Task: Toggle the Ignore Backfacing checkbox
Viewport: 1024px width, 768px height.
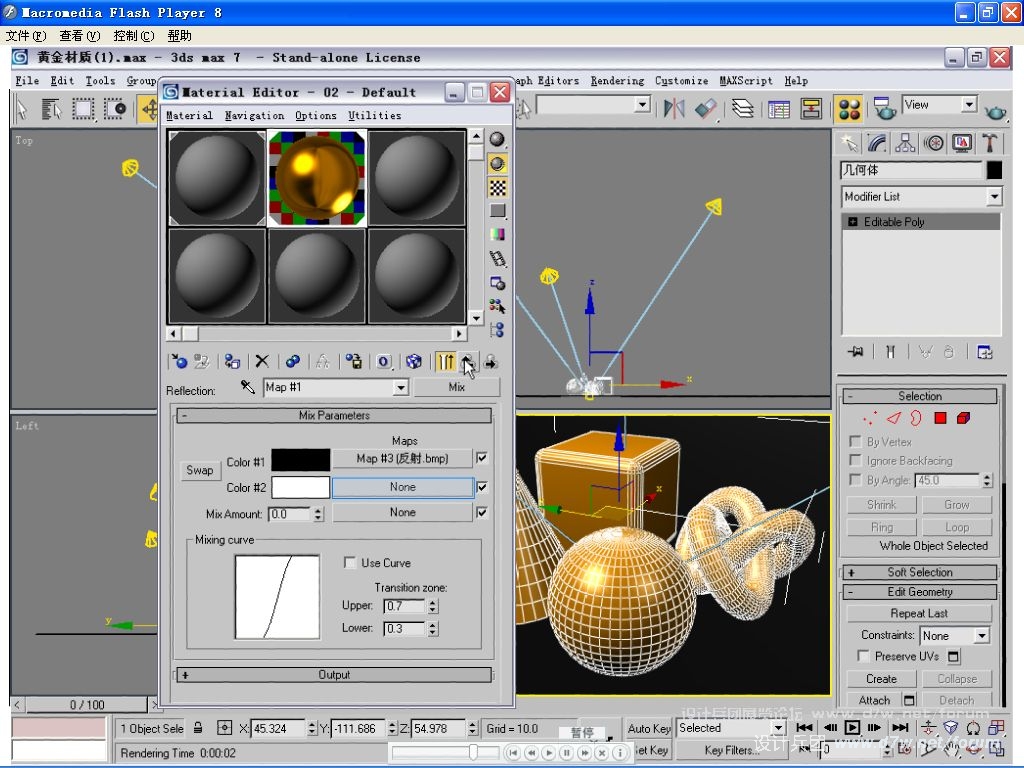Action: pos(855,461)
